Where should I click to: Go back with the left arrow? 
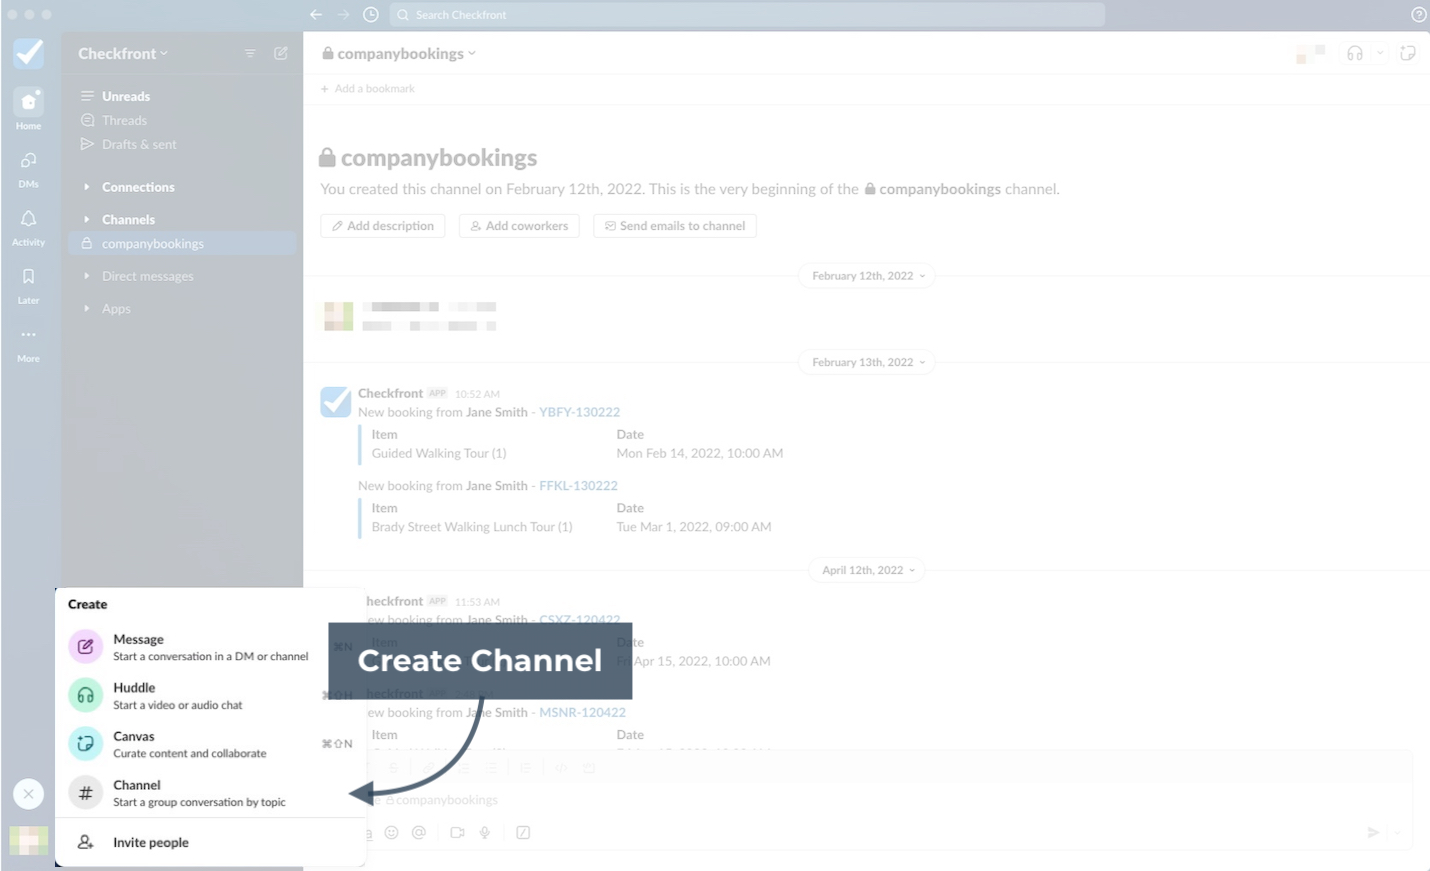[316, 15]
